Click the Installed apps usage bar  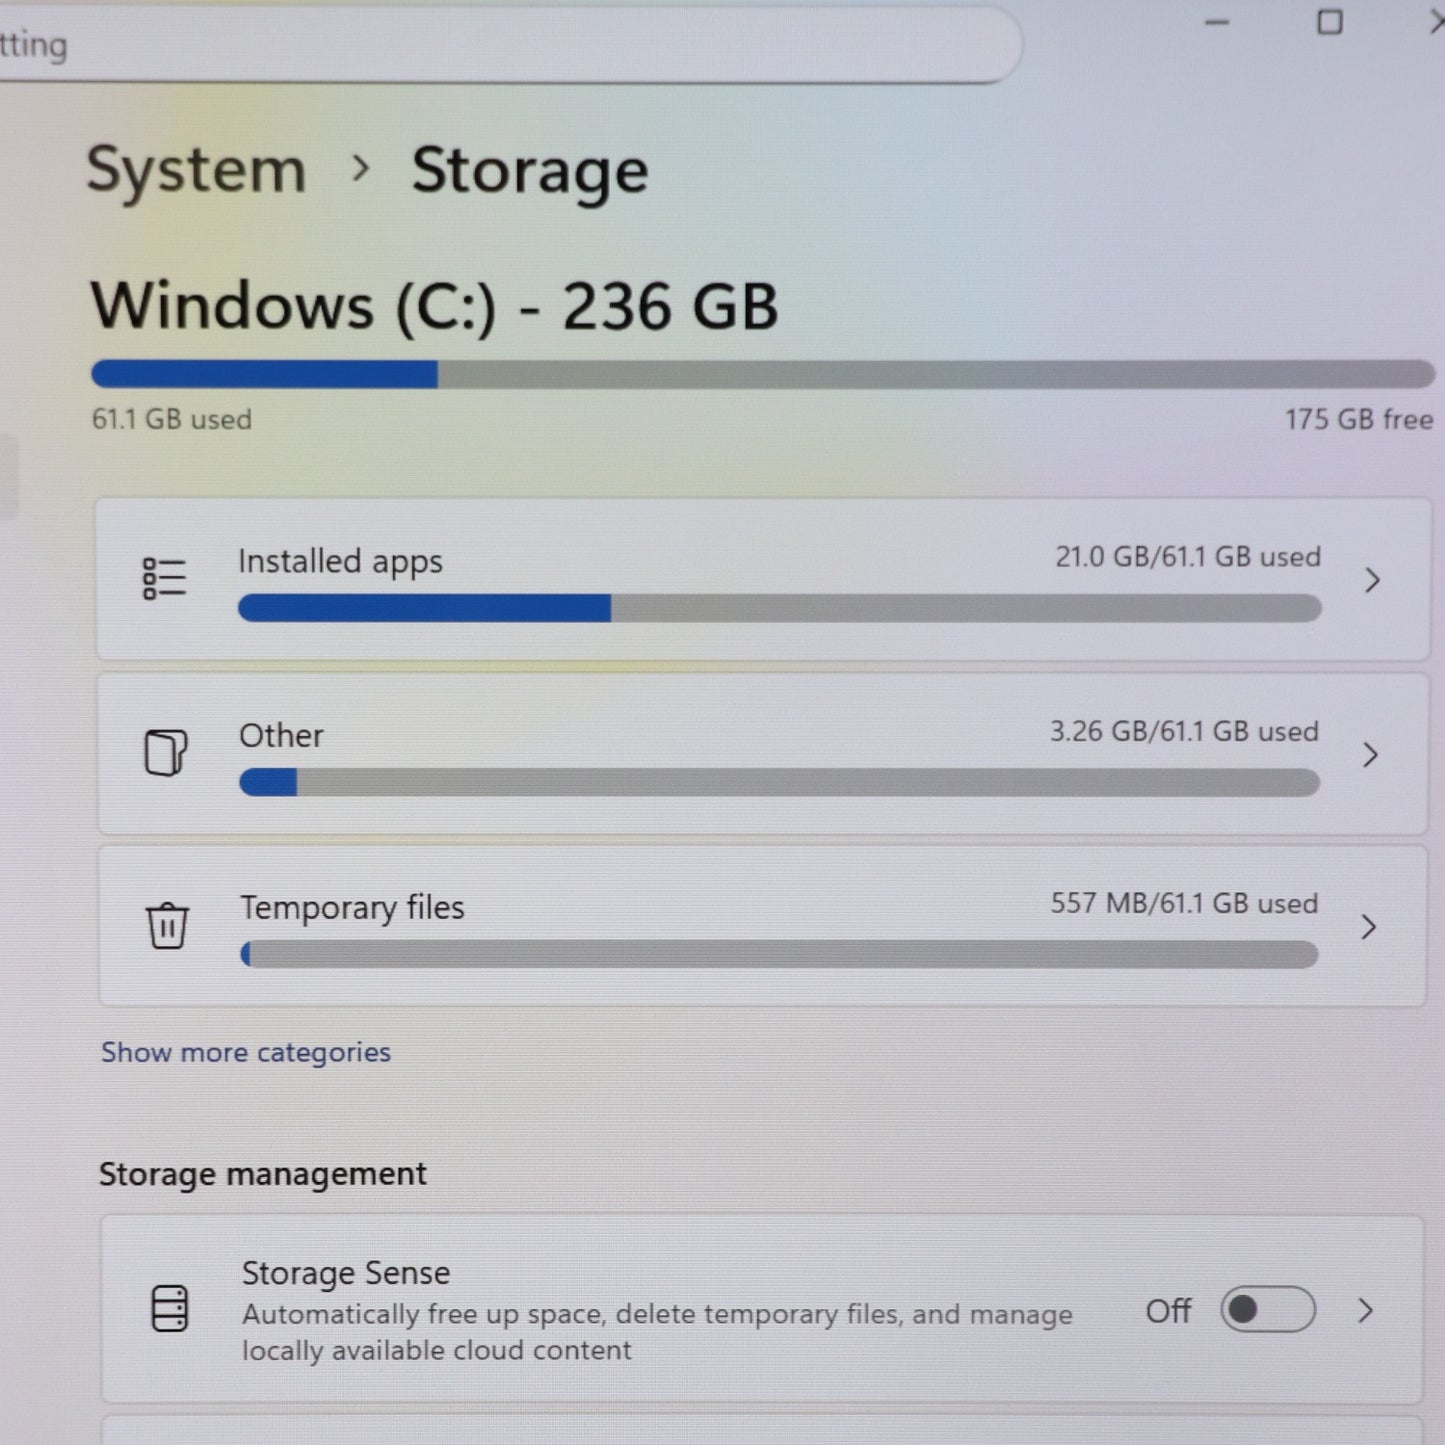779,608
